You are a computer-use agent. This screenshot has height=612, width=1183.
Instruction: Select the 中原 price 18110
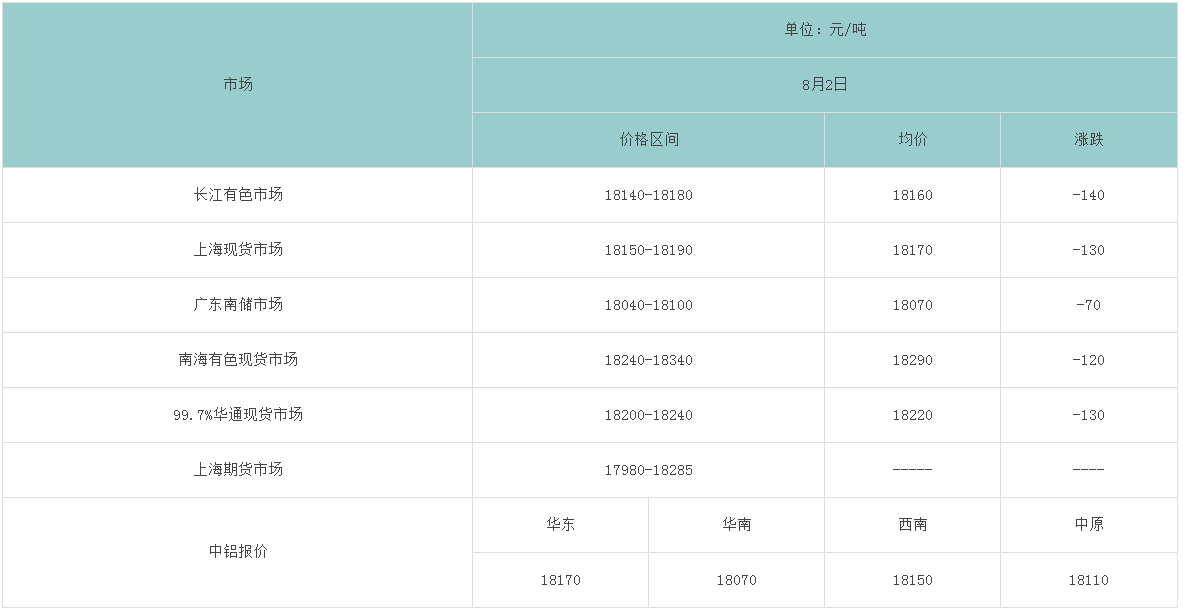click(x=1088, y=580)
